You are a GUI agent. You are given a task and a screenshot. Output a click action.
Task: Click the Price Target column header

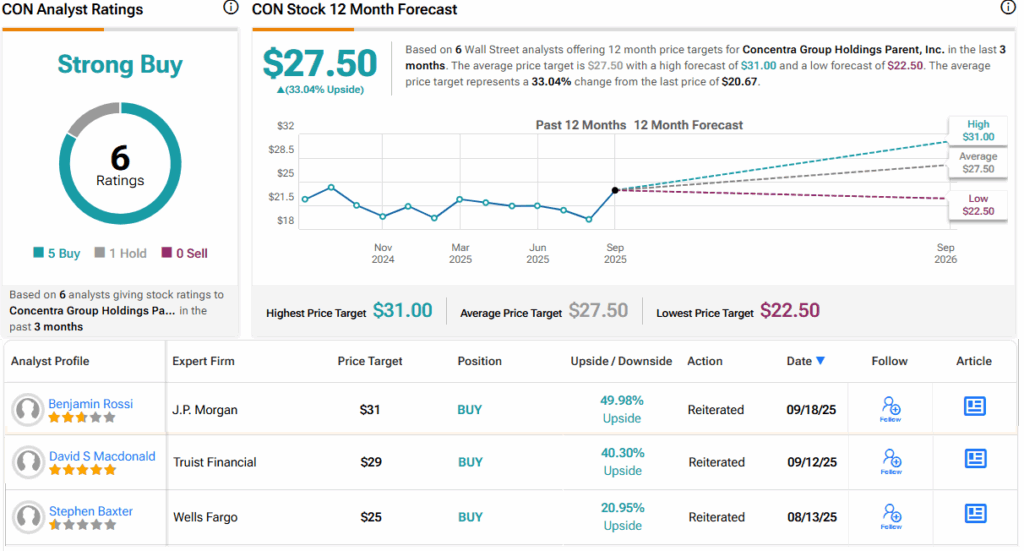[x=371, y=361]
